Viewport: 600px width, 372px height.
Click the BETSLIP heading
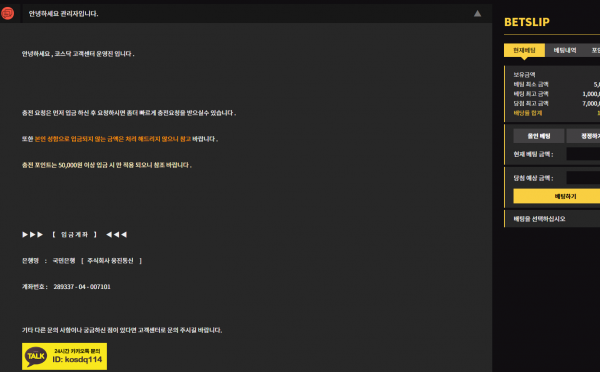[527, 22]
